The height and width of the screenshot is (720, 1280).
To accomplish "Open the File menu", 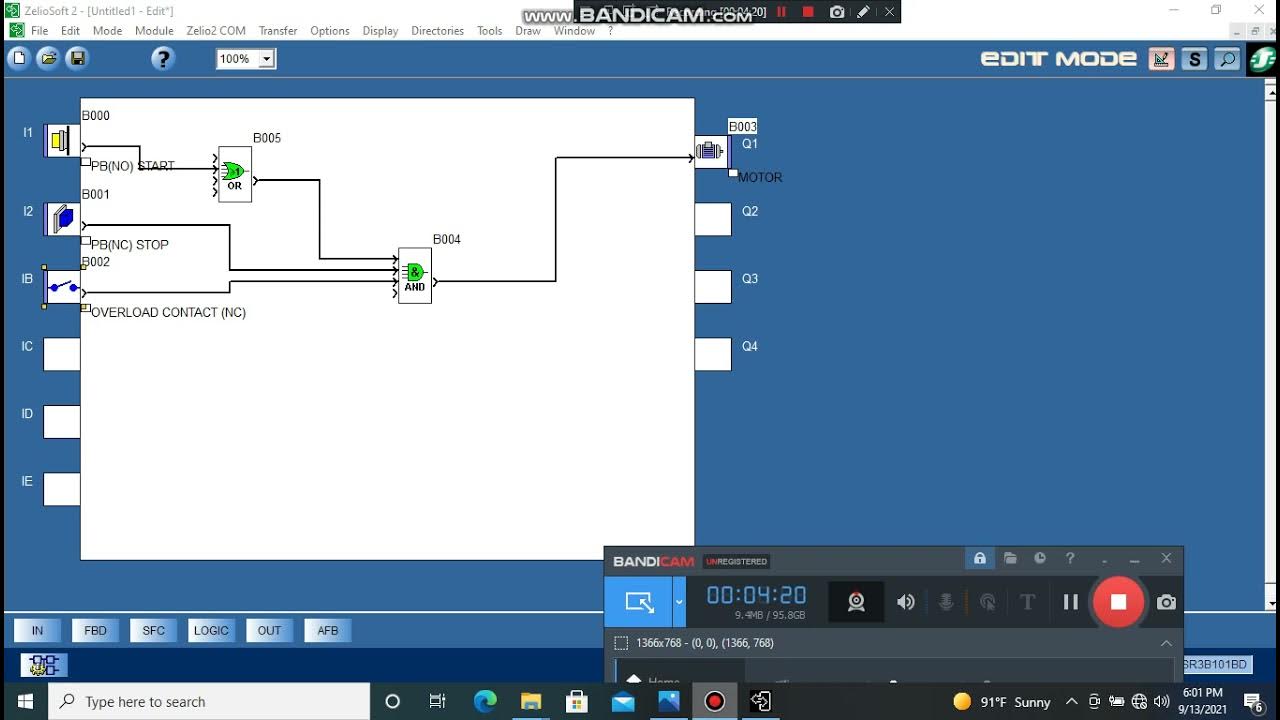I will click(39, 31).
